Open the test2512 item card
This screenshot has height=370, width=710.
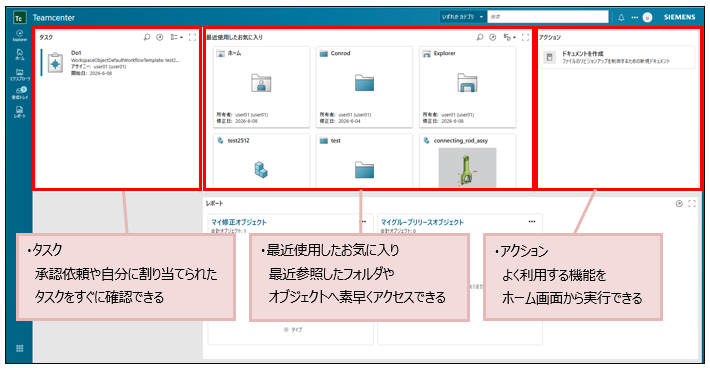click(x=262, y=160)
